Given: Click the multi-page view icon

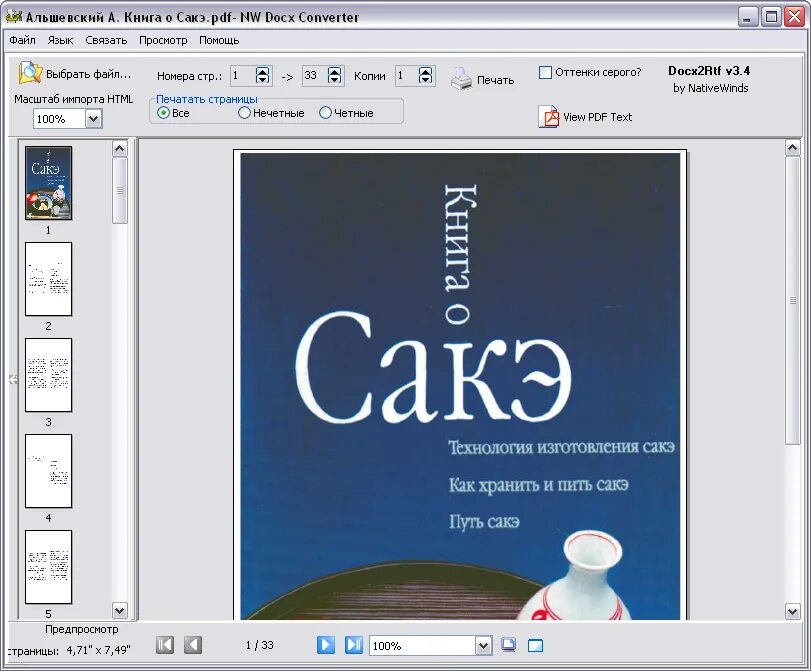Looking at the screenshot, I should tap(508, 645).
